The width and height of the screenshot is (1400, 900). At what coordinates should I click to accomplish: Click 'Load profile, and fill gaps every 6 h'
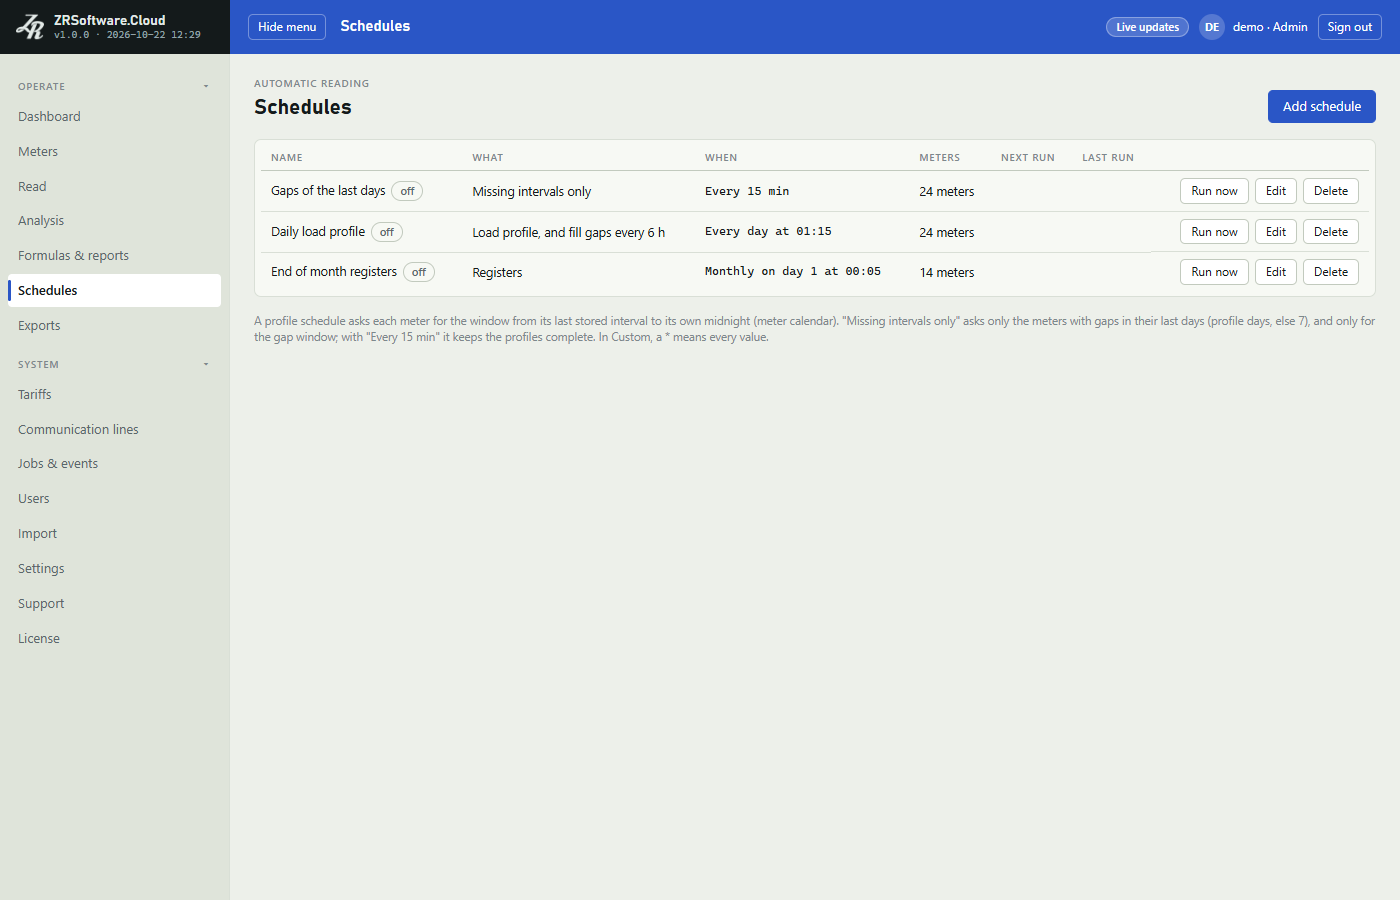(x=569, y=233)
